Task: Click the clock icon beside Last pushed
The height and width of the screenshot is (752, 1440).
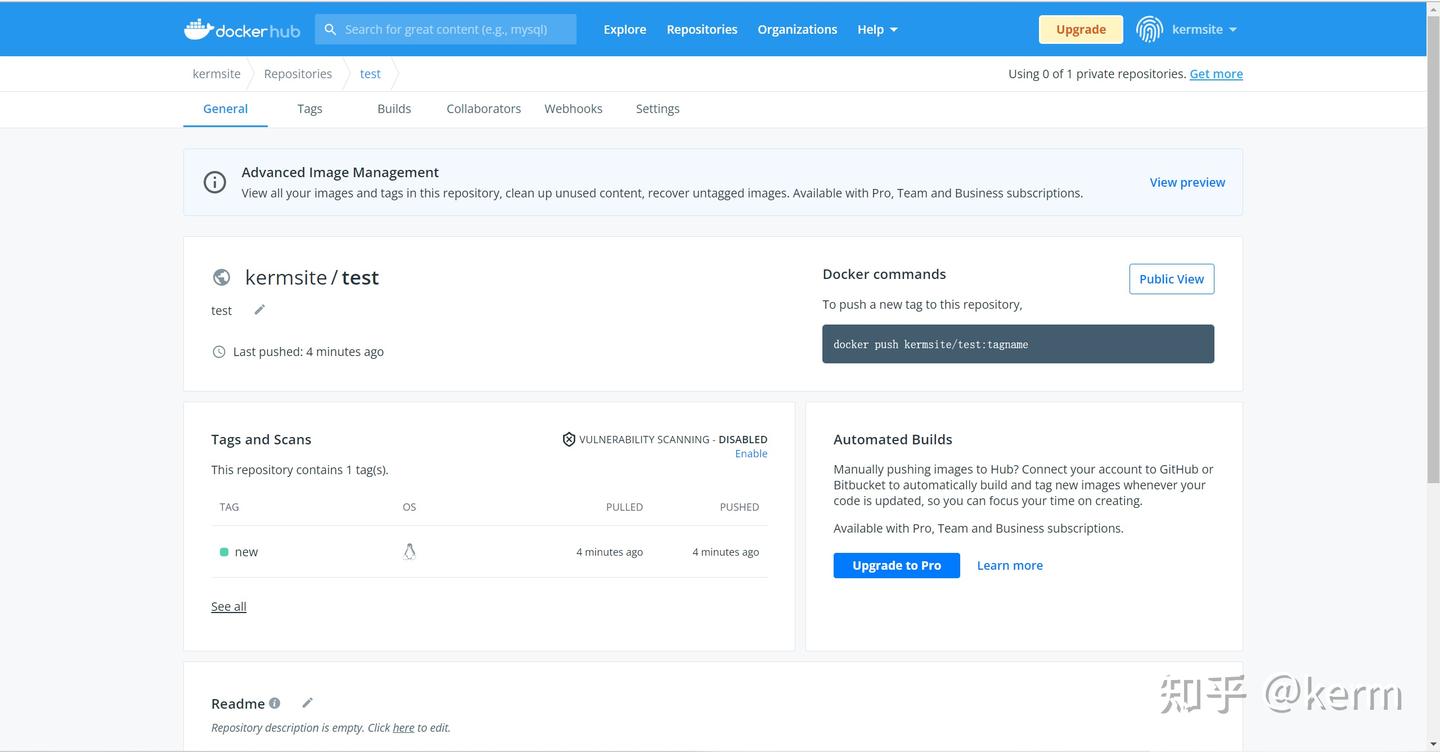Action: click(x=219, y=352)
